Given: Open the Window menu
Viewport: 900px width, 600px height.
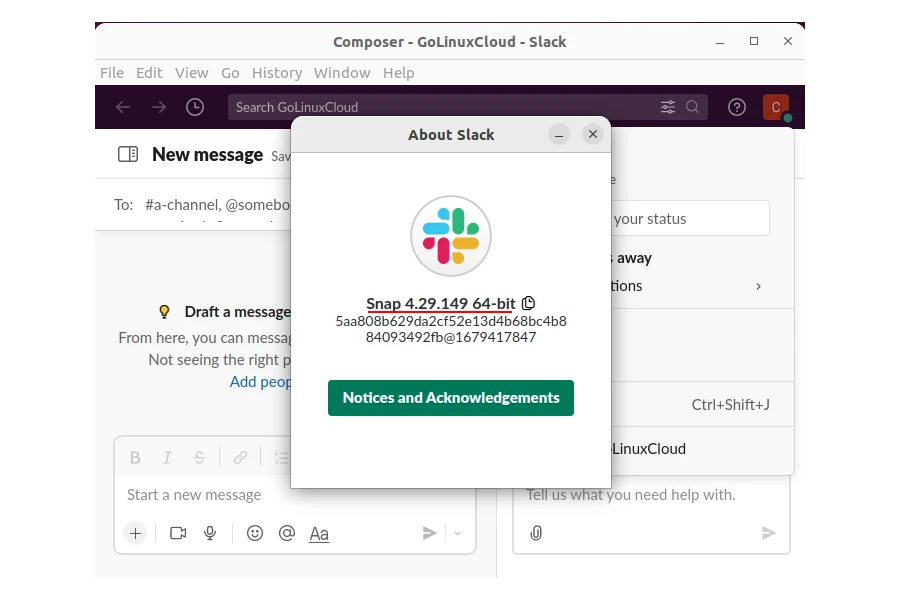Looking at the screenshot, I should pyautogui.click(x=342, y=73).
